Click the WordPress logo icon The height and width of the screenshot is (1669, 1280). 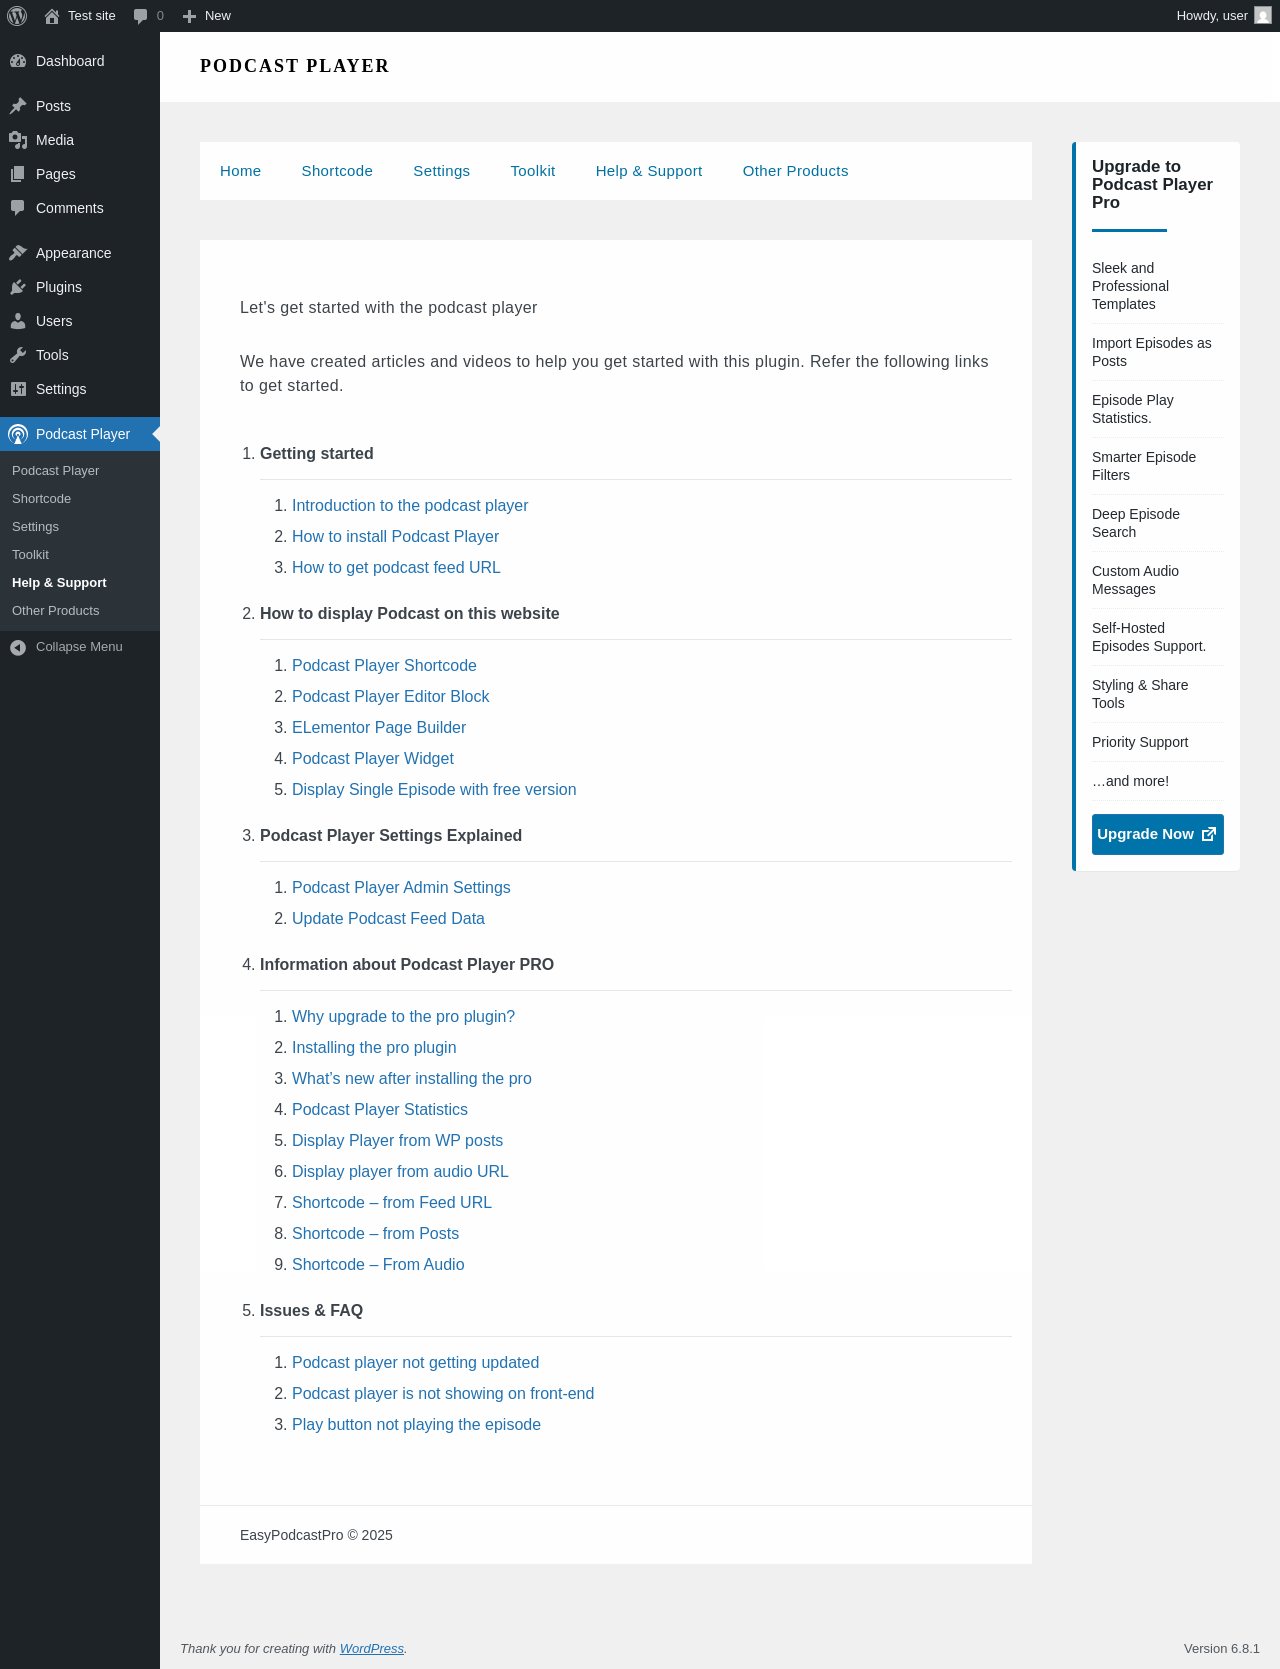coord(17,16)
